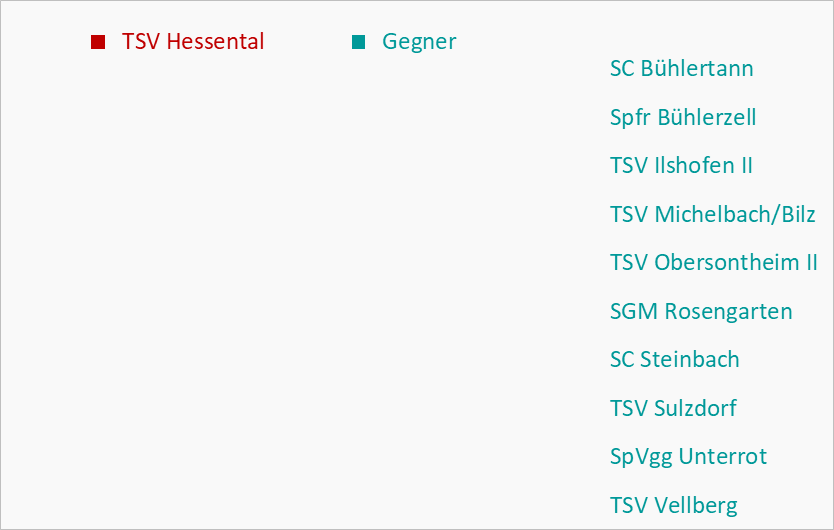Image resolution: width=834 pixels, height=530 pixels.
Task: Click the word Rosengarten in the list
Action: pyautogui.click(x=729, y=312)
